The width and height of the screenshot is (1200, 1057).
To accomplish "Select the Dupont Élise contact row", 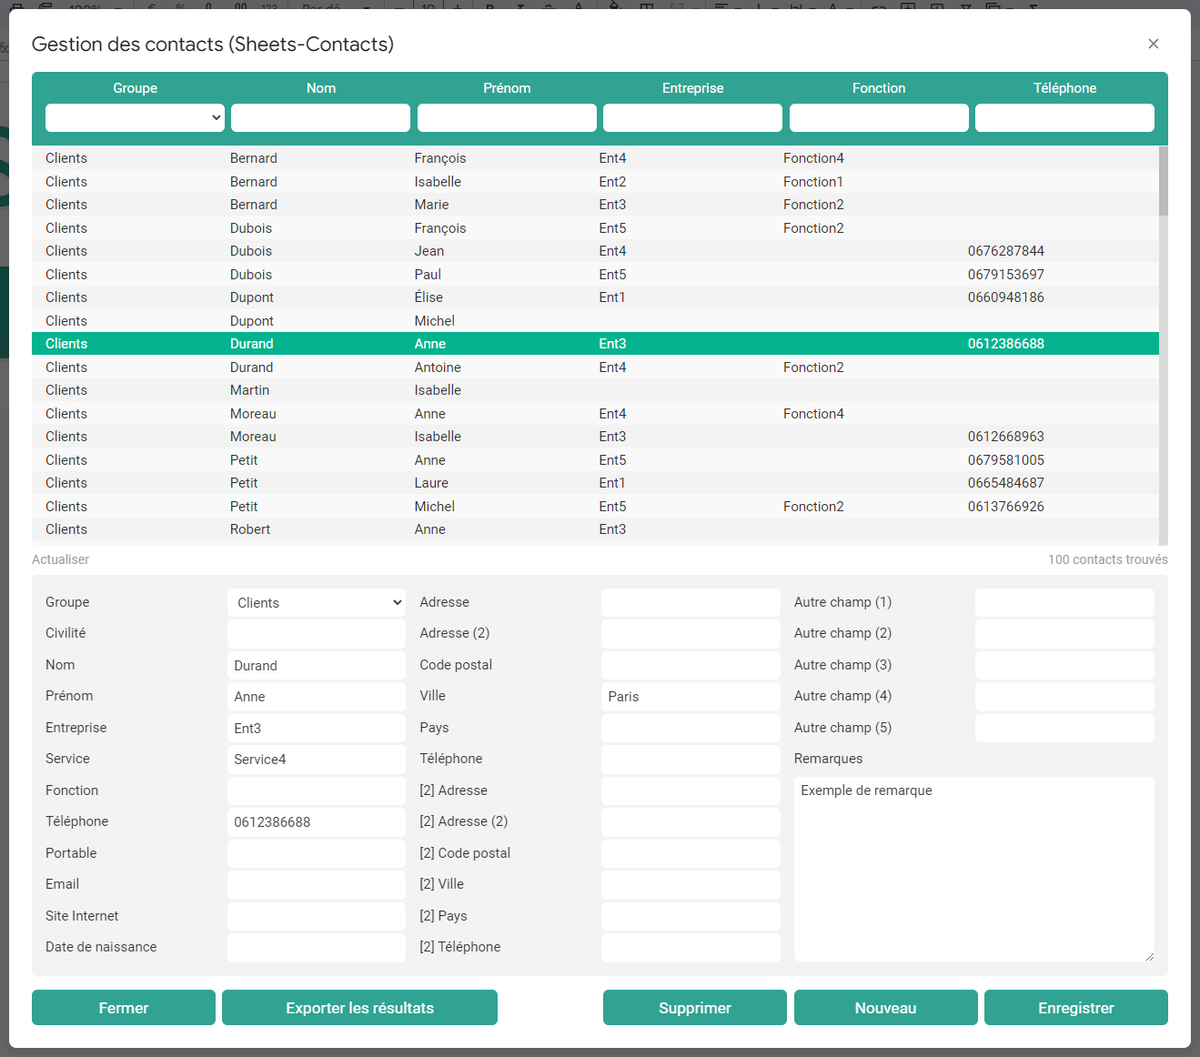I will 595,297.
